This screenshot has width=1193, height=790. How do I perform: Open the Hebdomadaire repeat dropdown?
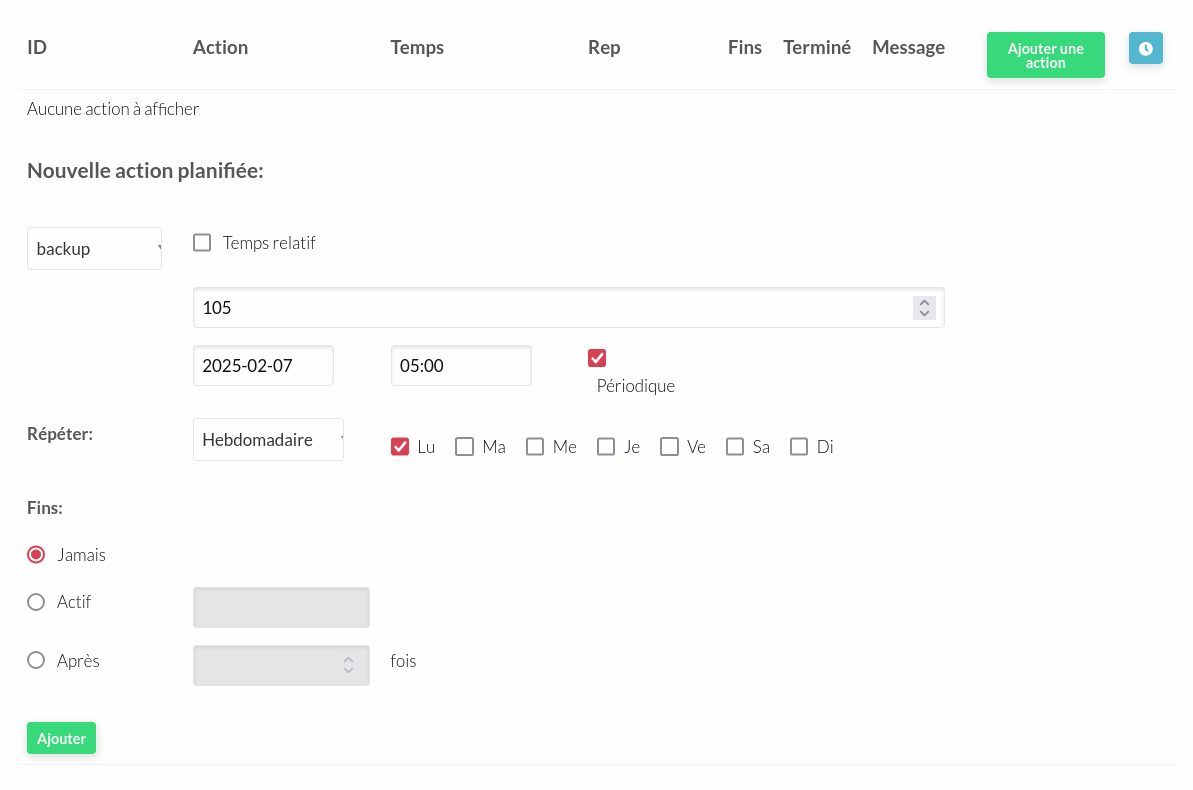(x=268, y=440)
